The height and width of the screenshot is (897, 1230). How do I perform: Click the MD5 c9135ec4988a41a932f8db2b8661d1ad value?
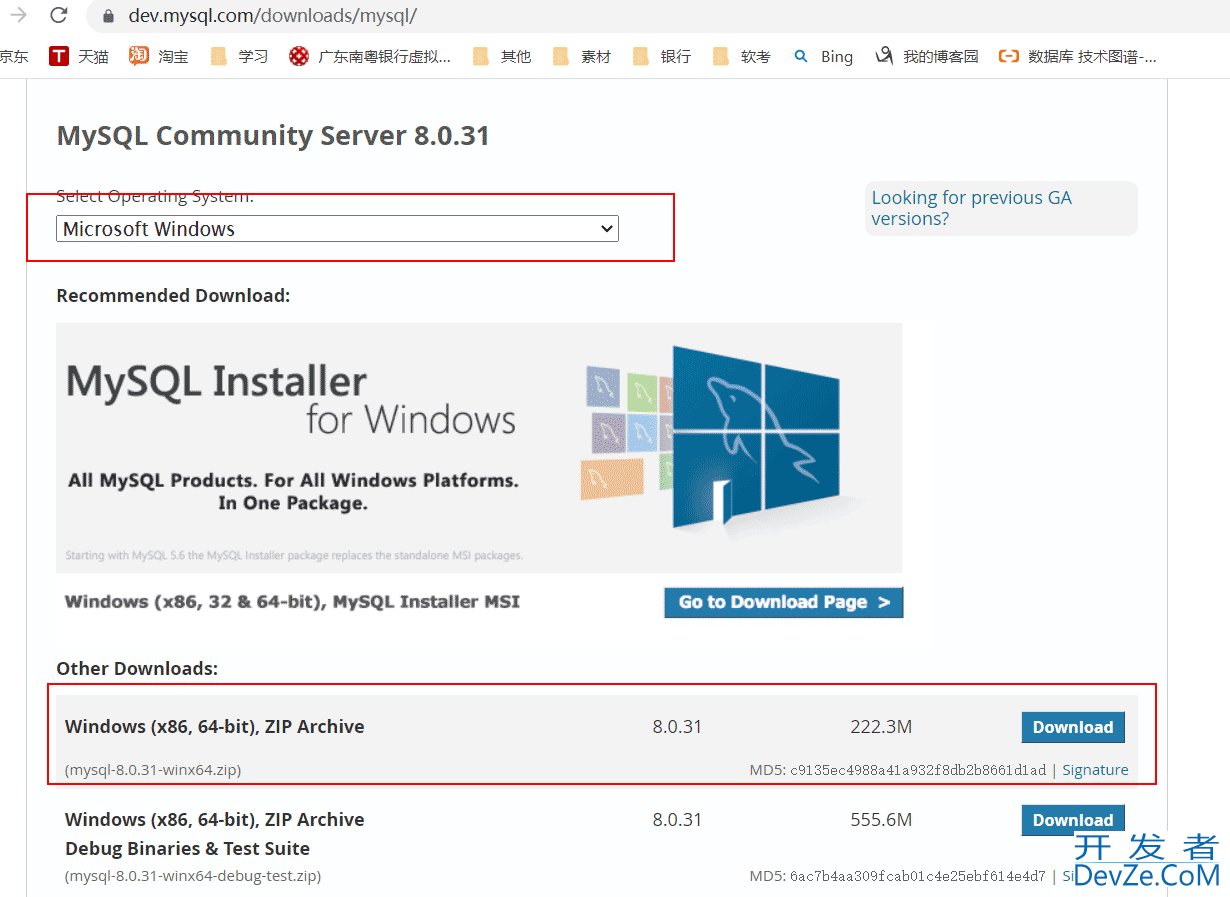click(918, 770)
